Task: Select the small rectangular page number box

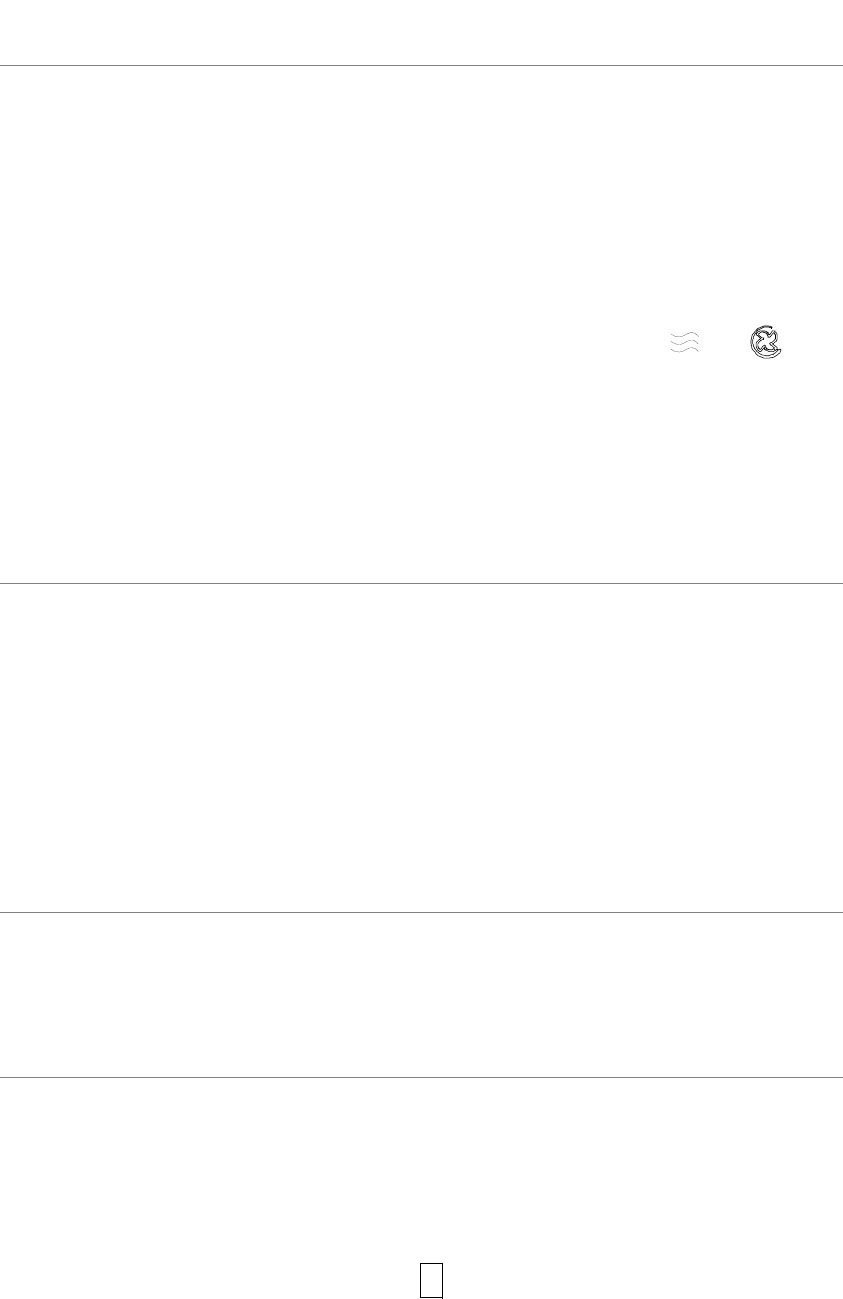Action: pyautogui.click(x=431, y=1280)
